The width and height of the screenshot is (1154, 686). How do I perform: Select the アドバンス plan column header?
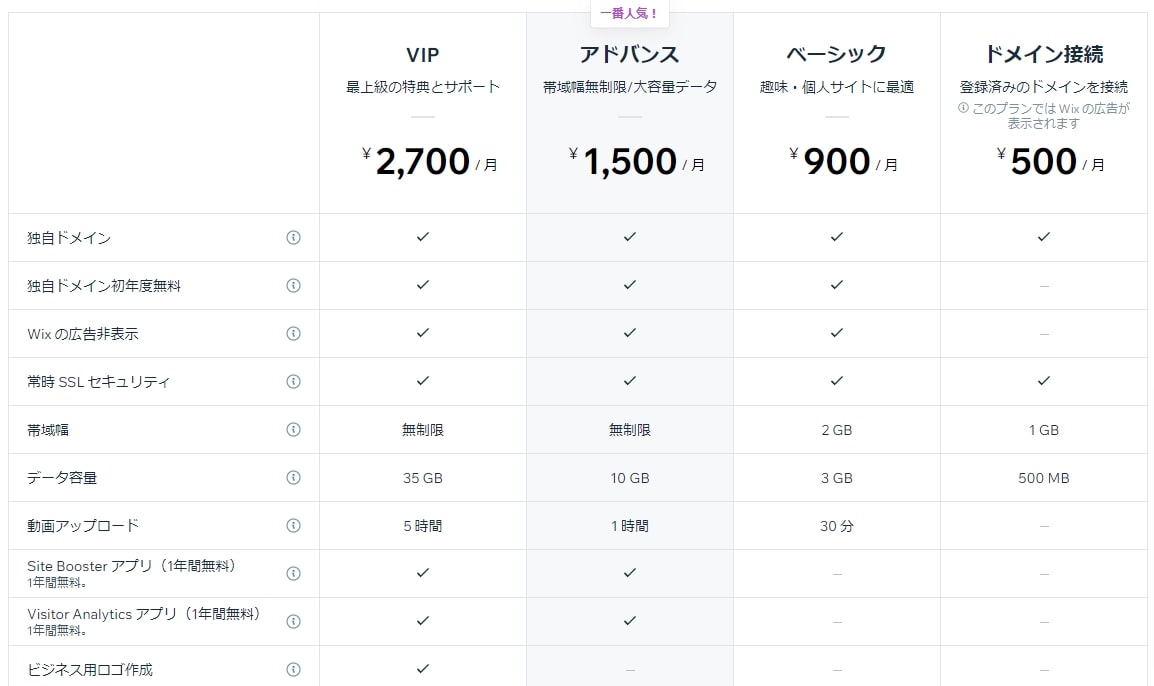pos(629,54)
